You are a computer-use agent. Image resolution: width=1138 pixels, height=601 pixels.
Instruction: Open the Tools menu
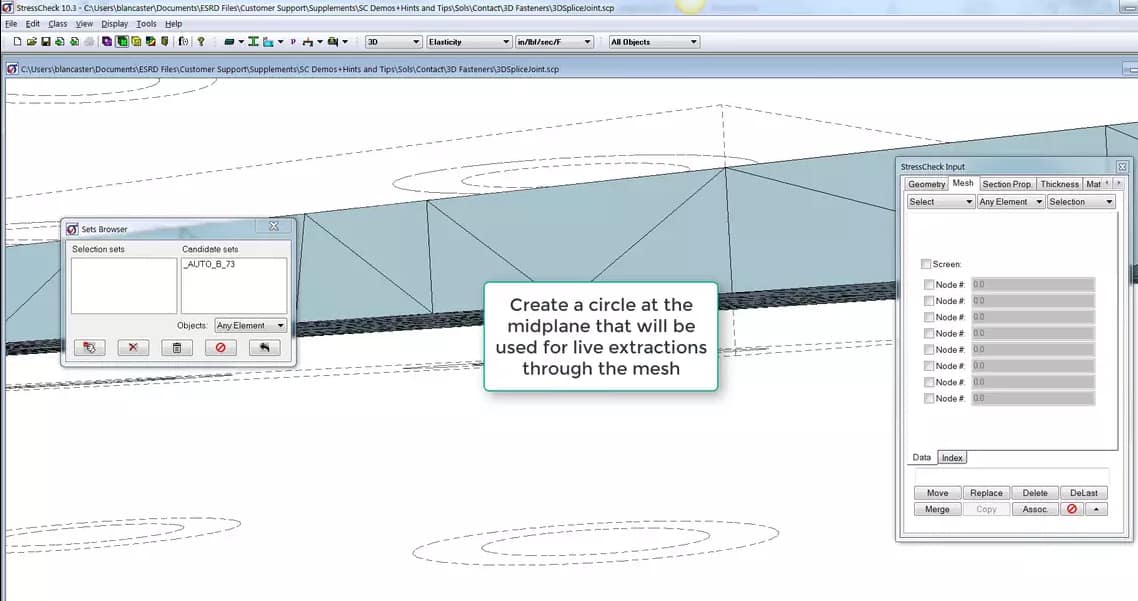pyautogui.click(x=146, y=22)
